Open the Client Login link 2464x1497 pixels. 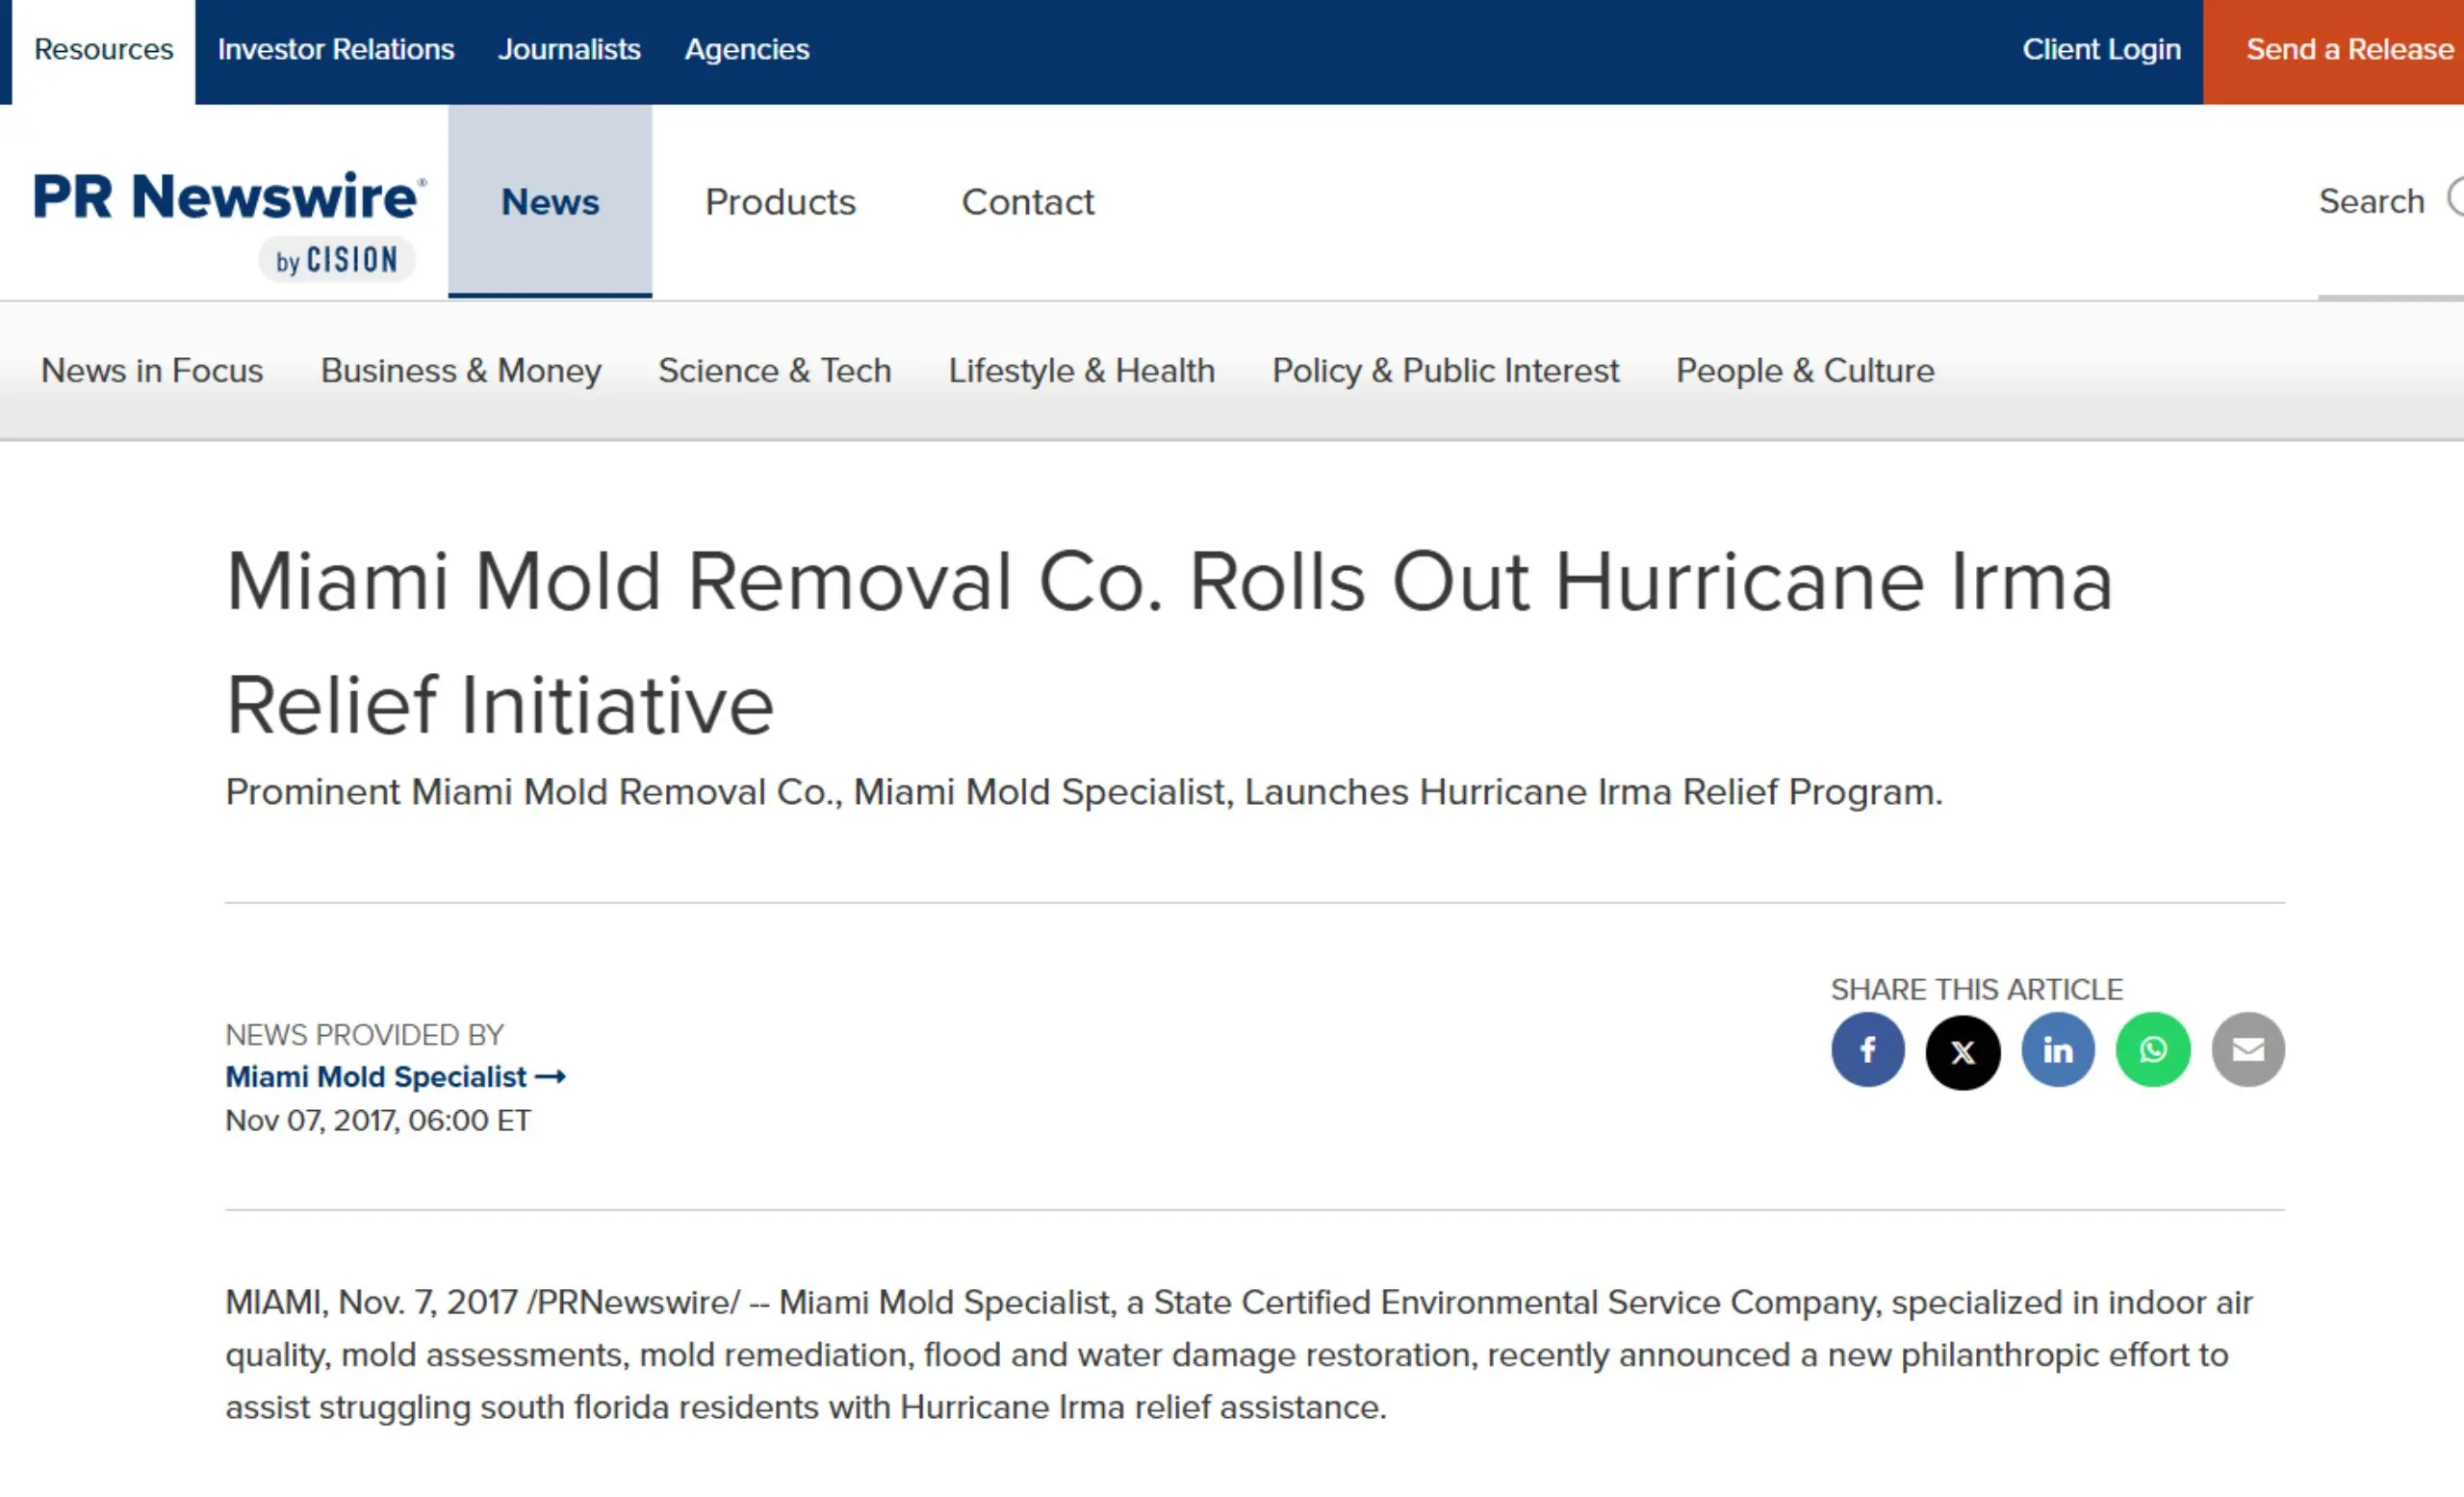coord(2101,50)
